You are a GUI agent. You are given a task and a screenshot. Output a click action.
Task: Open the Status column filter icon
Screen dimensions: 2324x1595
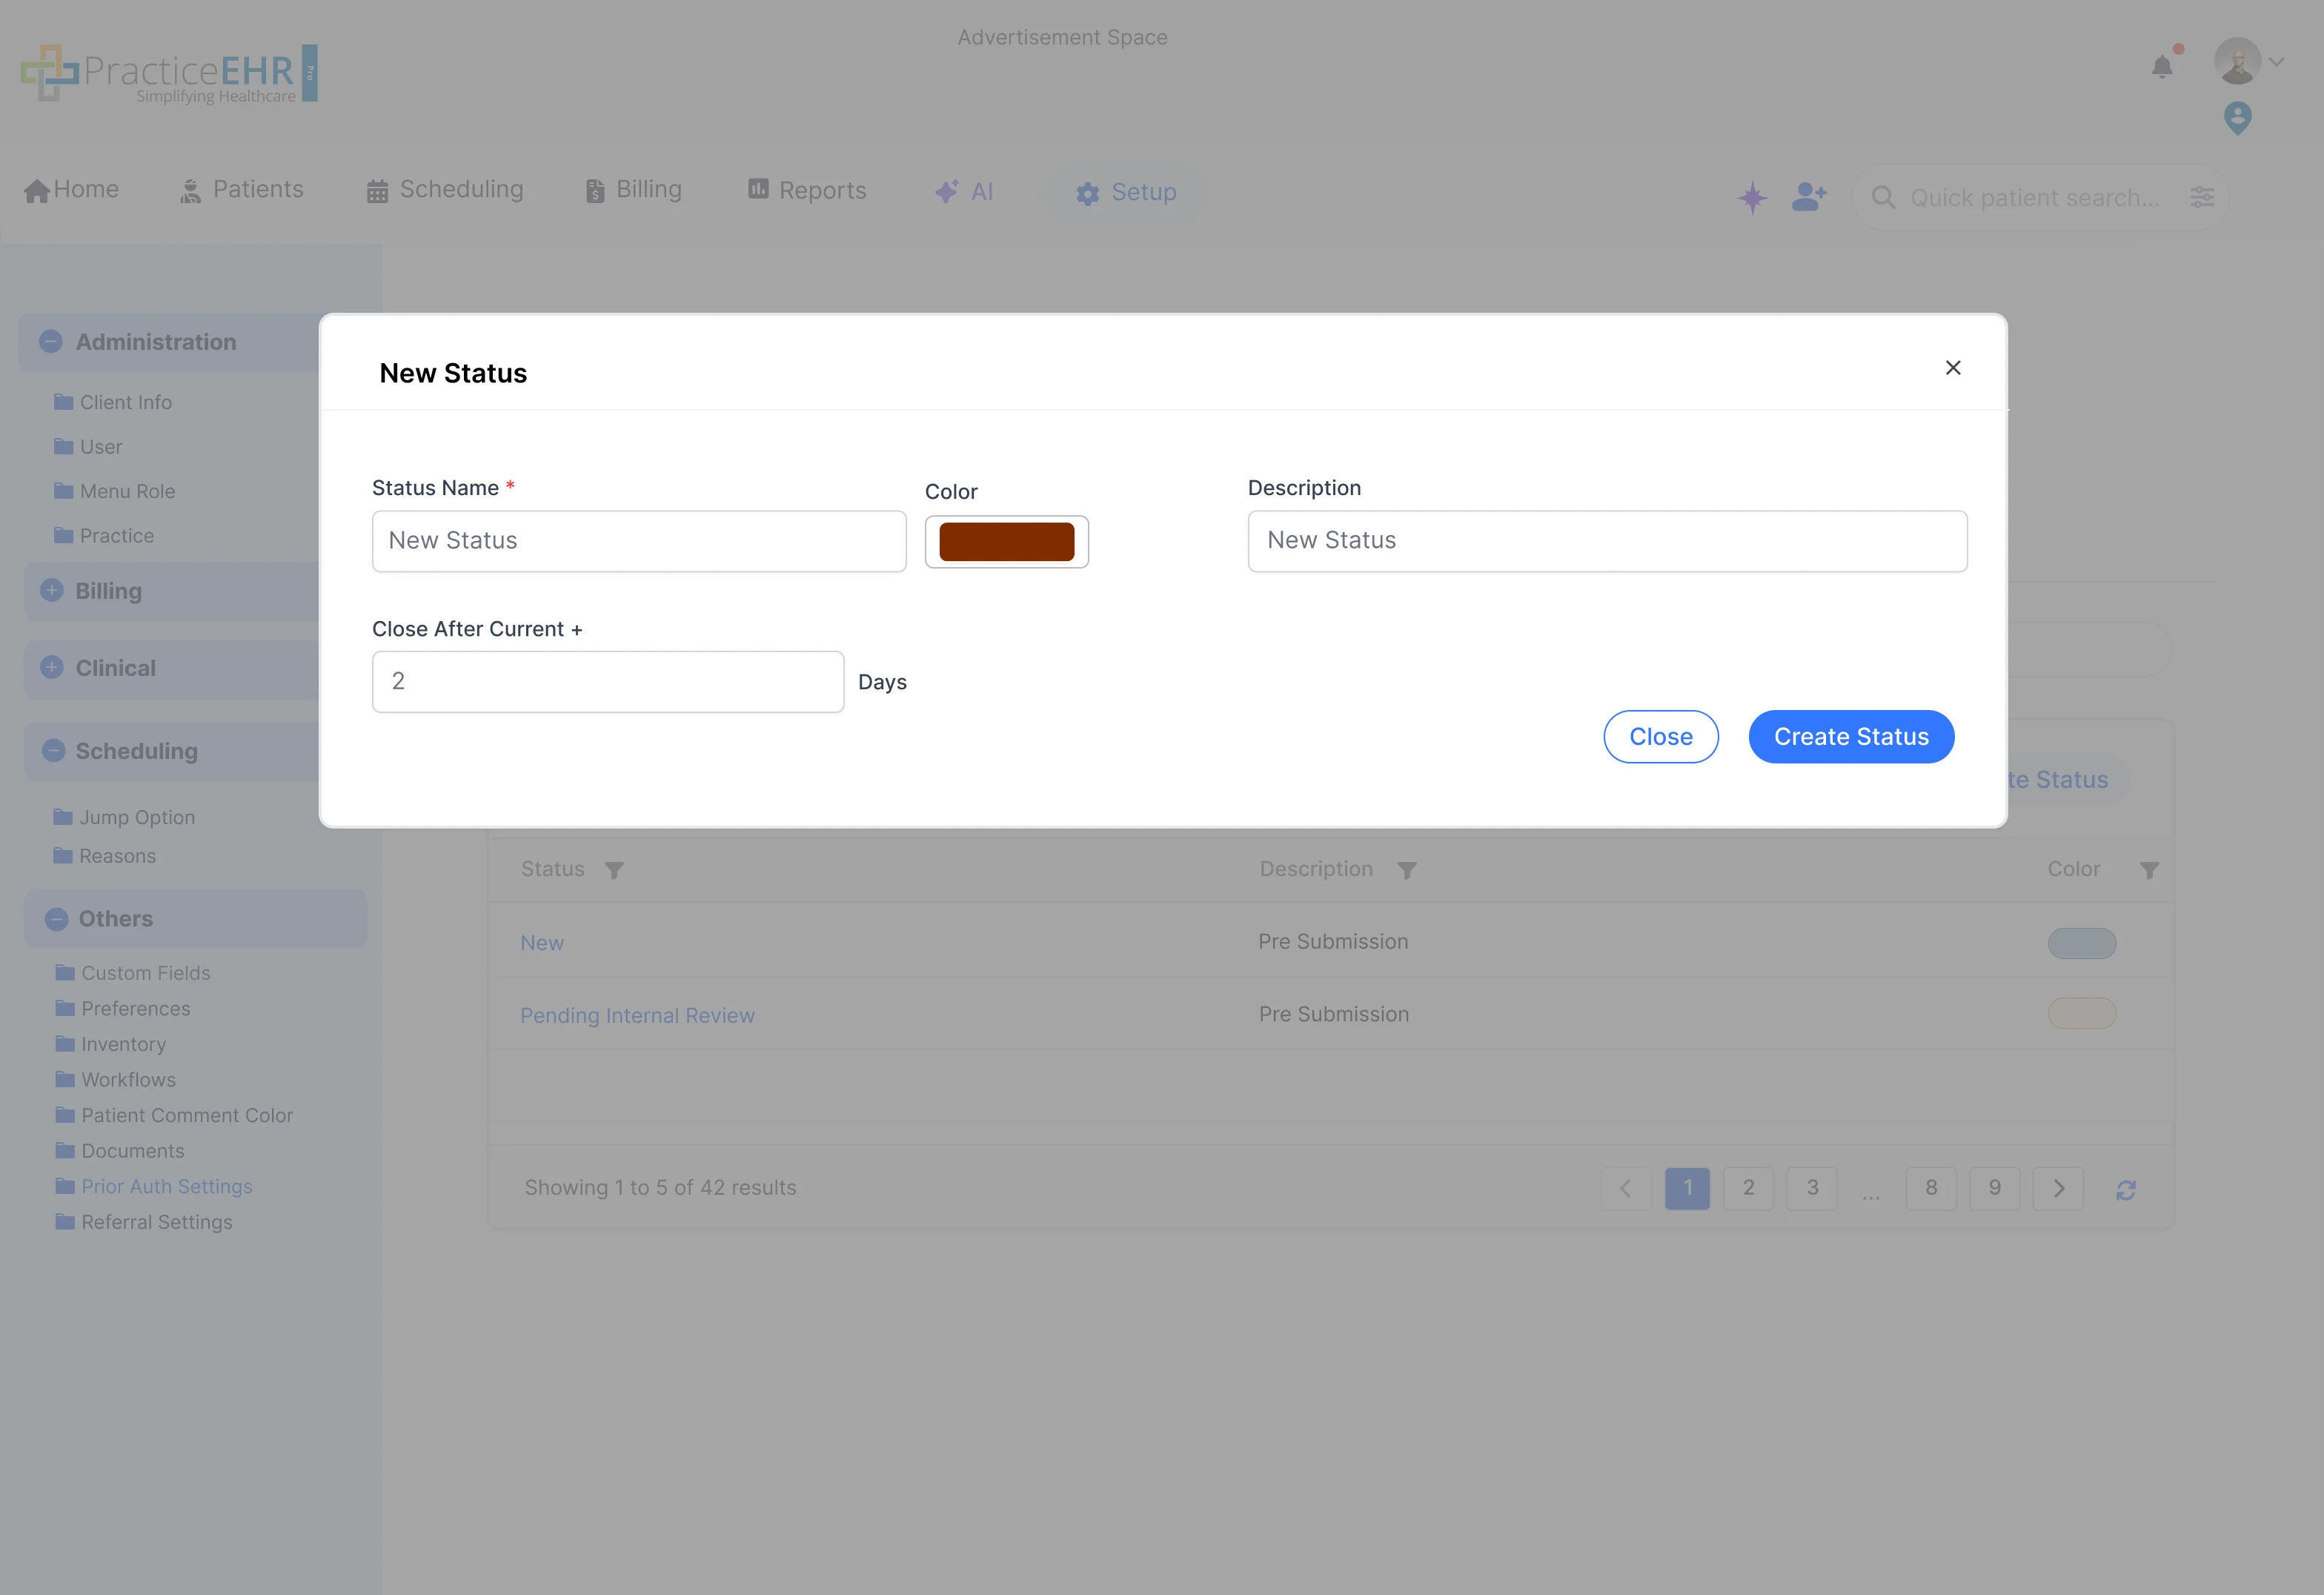point(614,869)
